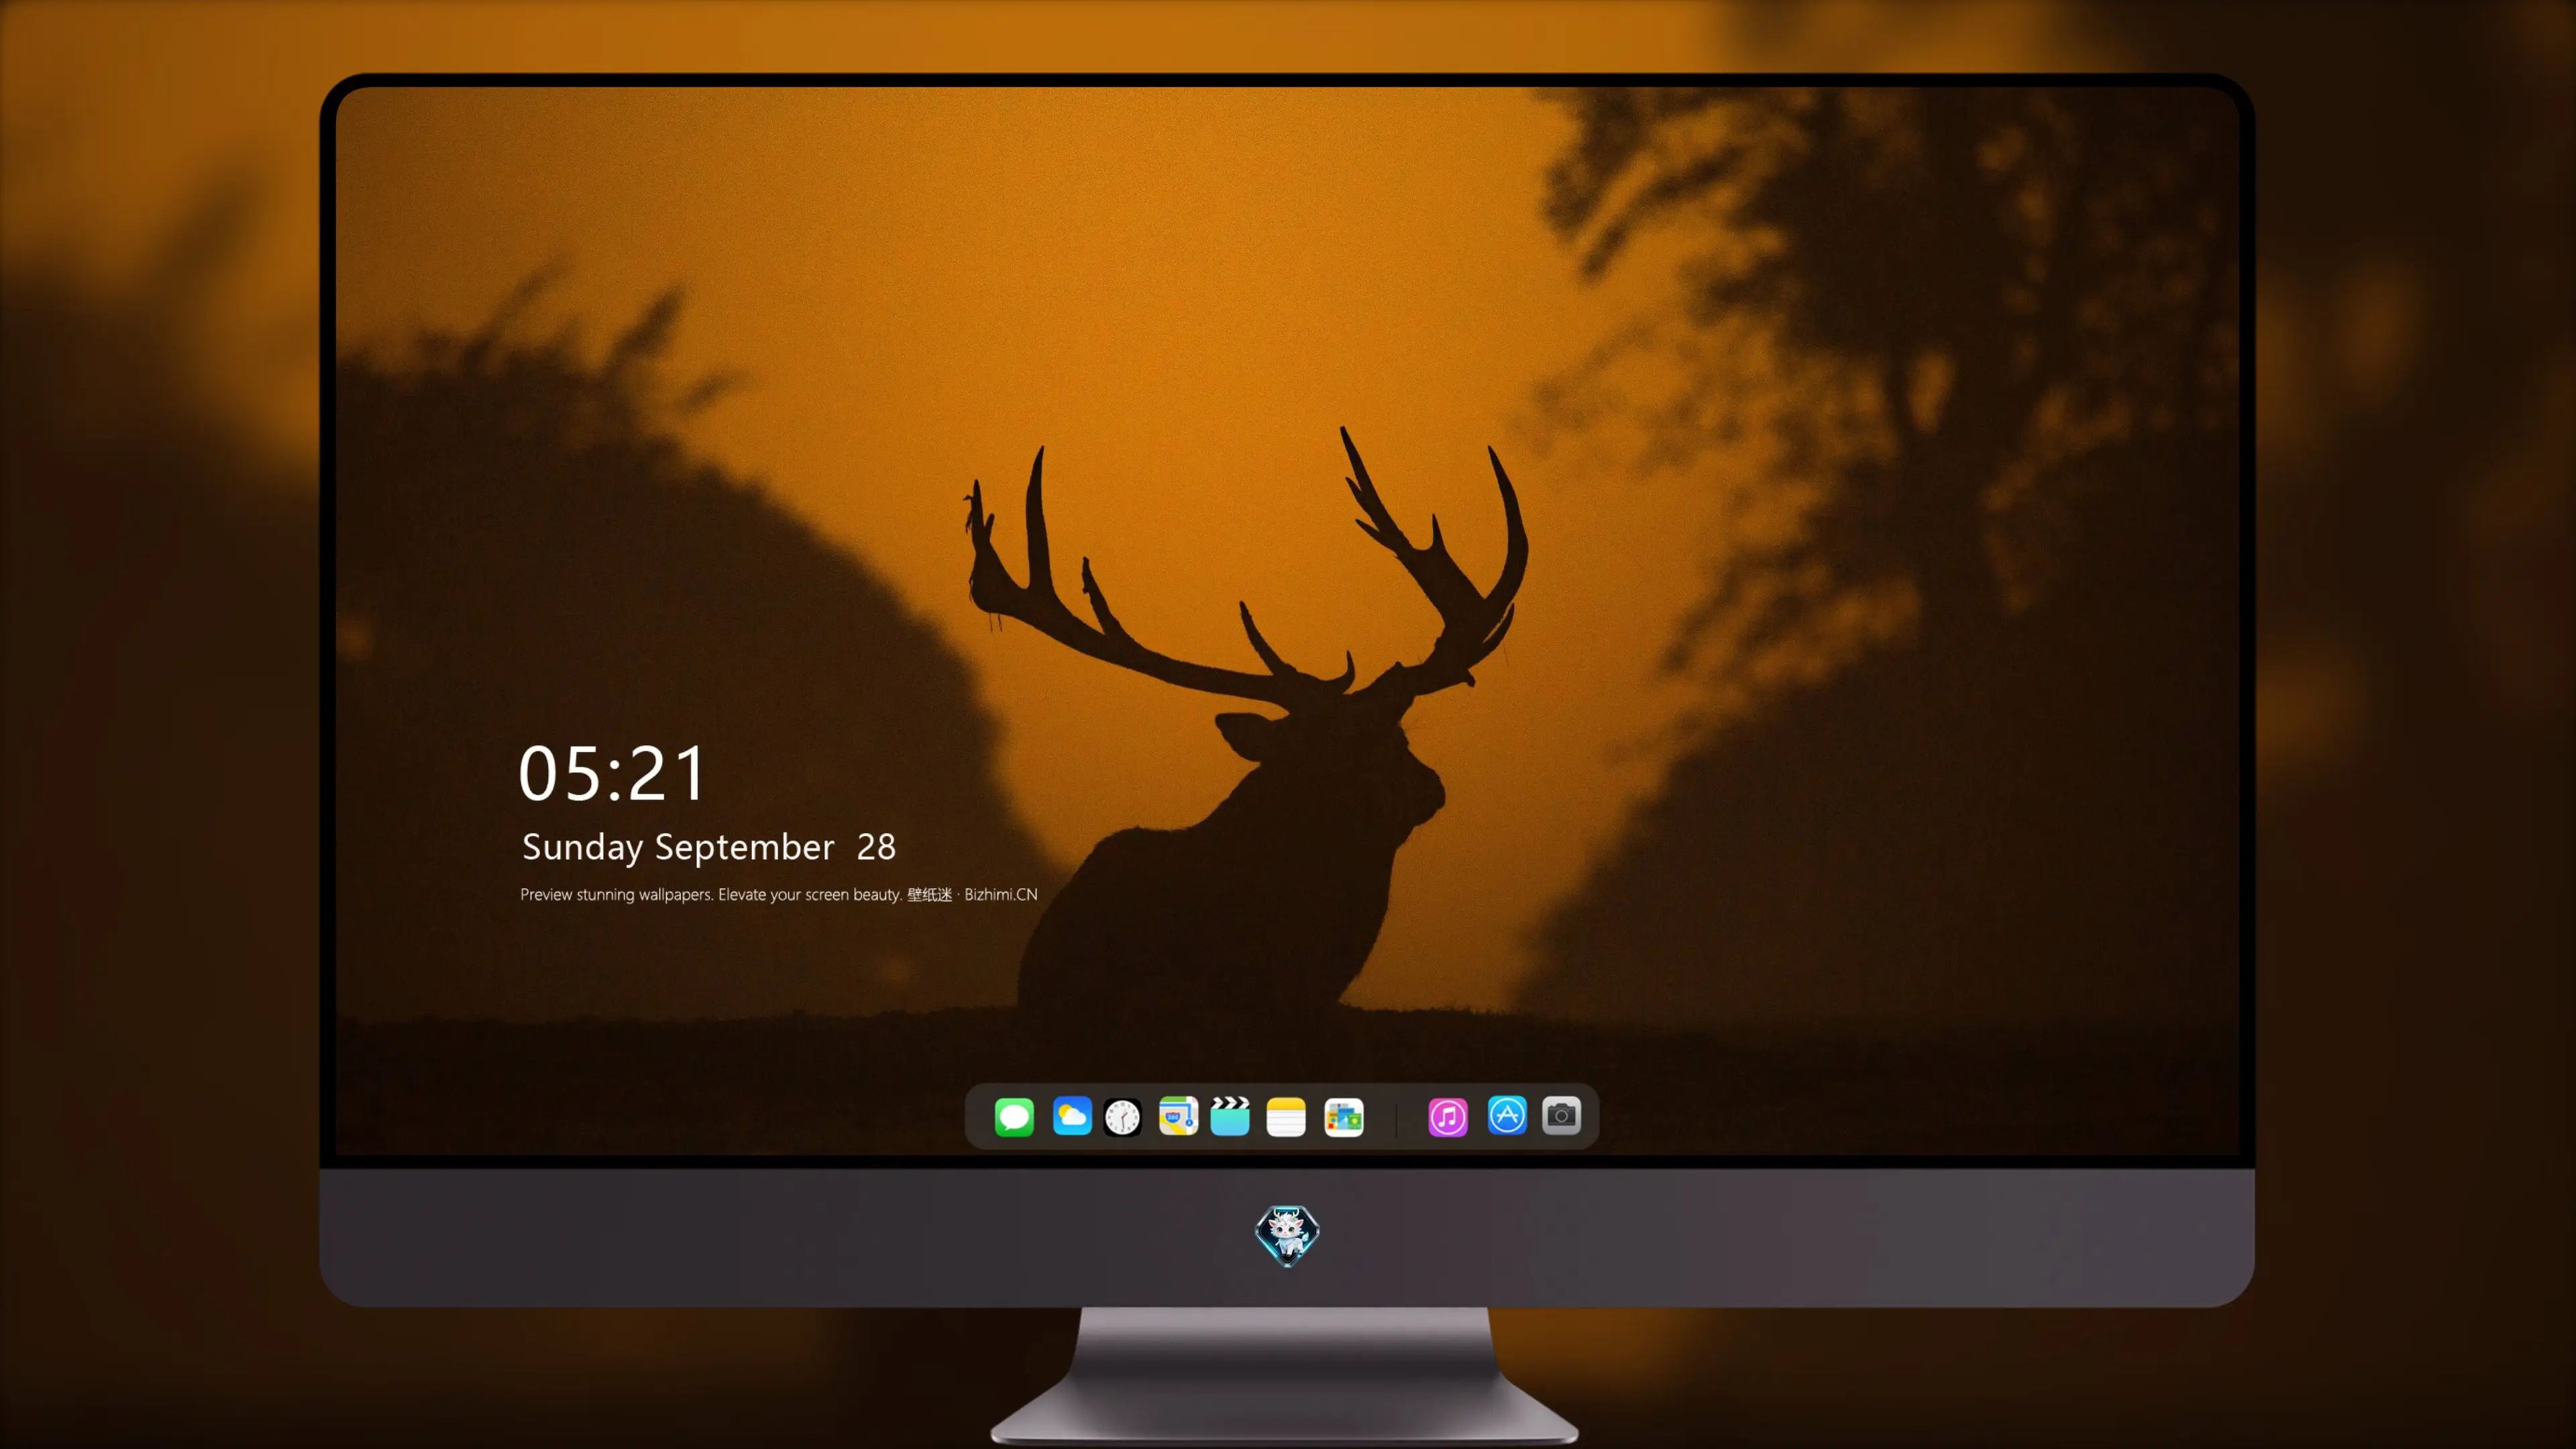Viewport: 2576px width, 1449px height.
Task: Launch the Maps app from the dock
Action: coord(1178,1116)
